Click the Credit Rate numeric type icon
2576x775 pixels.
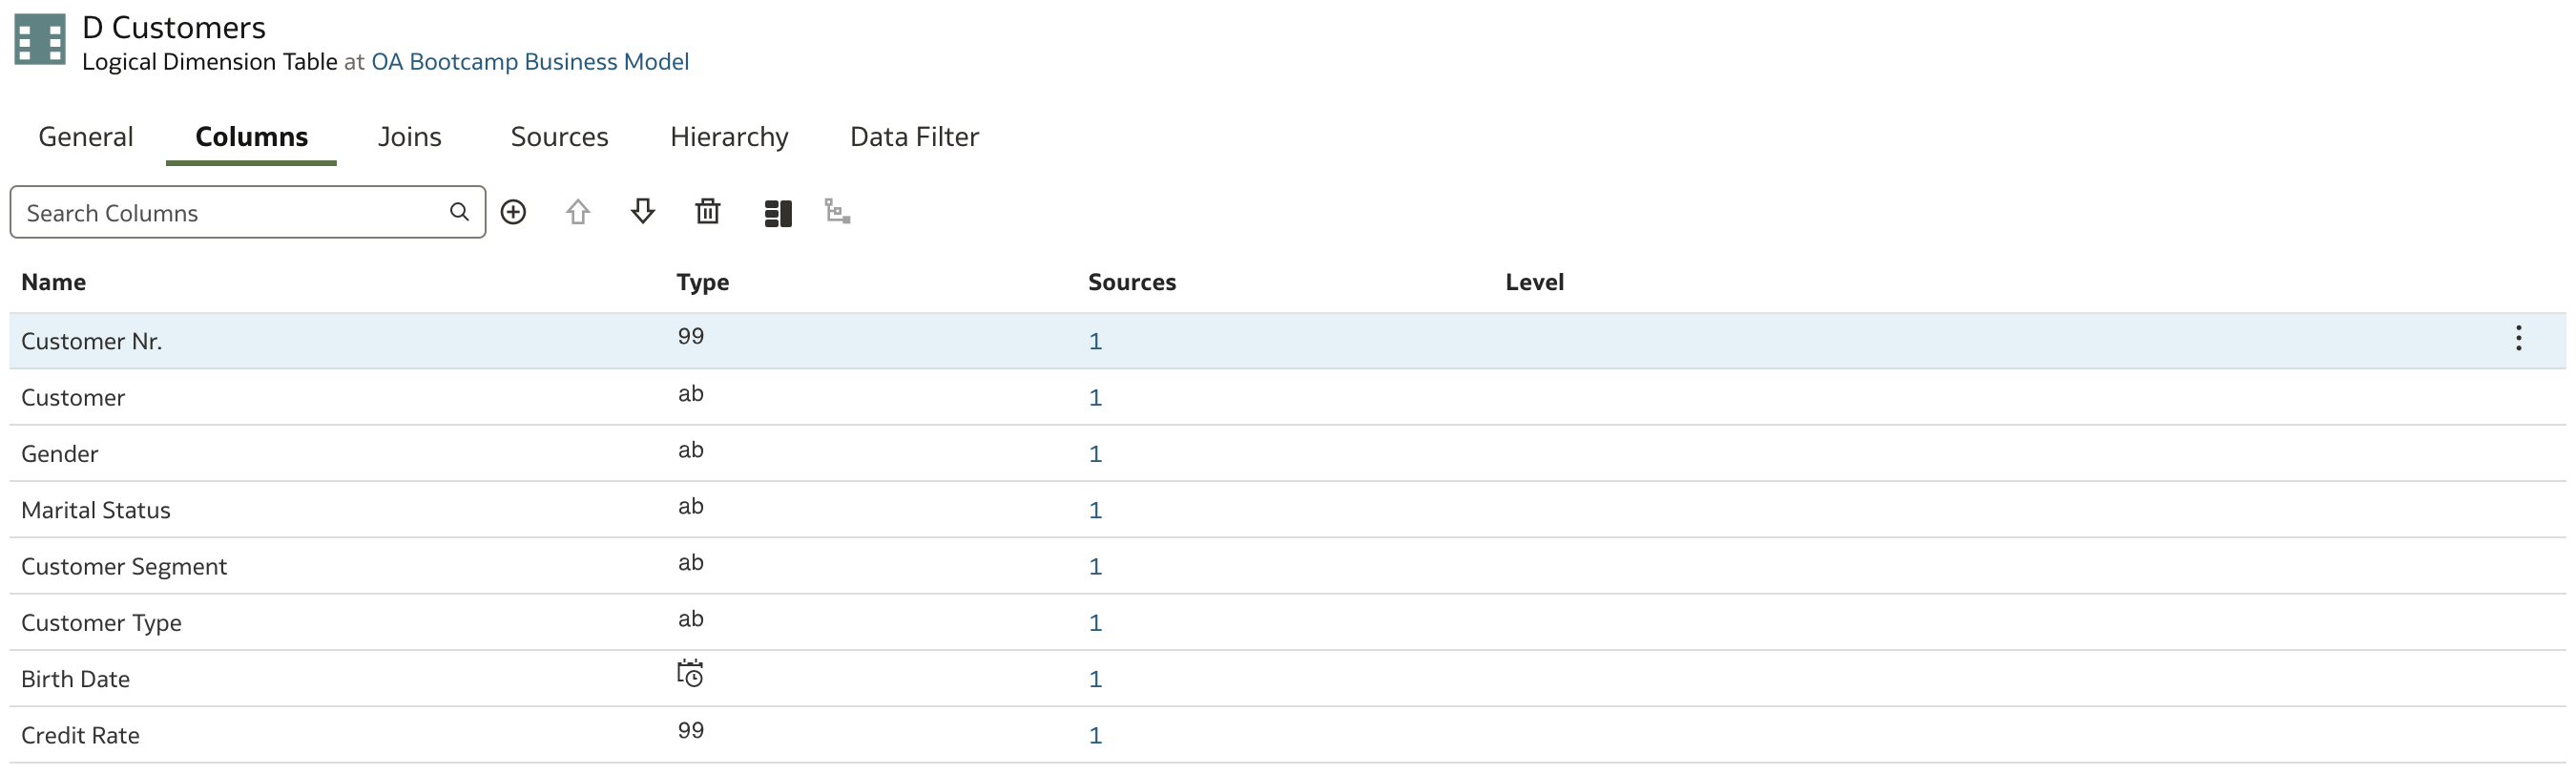(x=690, y=731)
